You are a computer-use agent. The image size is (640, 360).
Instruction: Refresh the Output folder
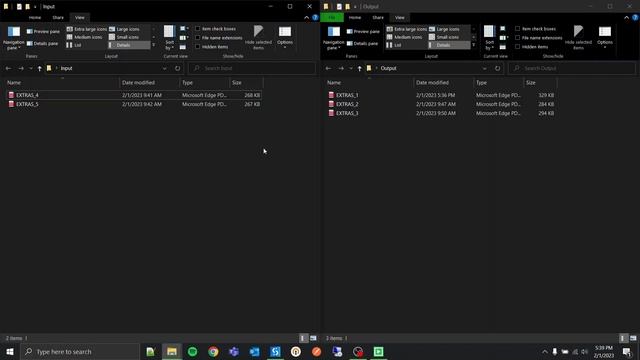coord(498,68)
